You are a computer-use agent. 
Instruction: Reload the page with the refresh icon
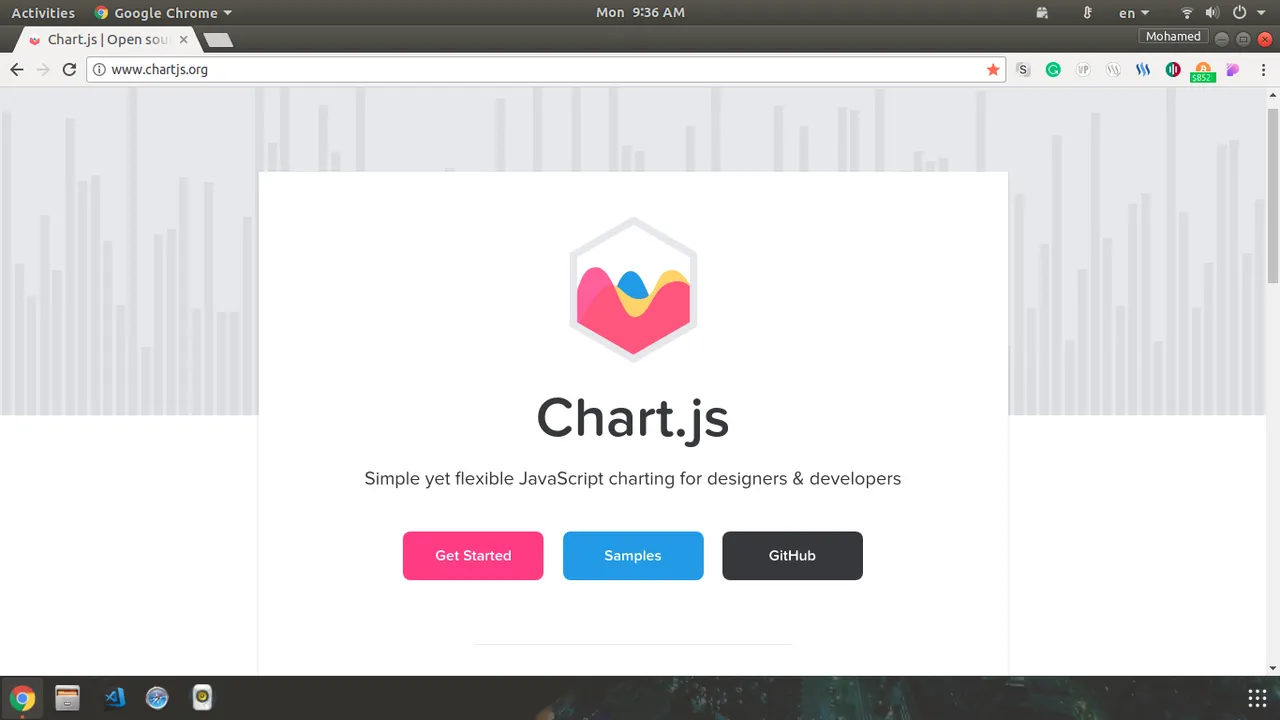[x=69, y=69]
